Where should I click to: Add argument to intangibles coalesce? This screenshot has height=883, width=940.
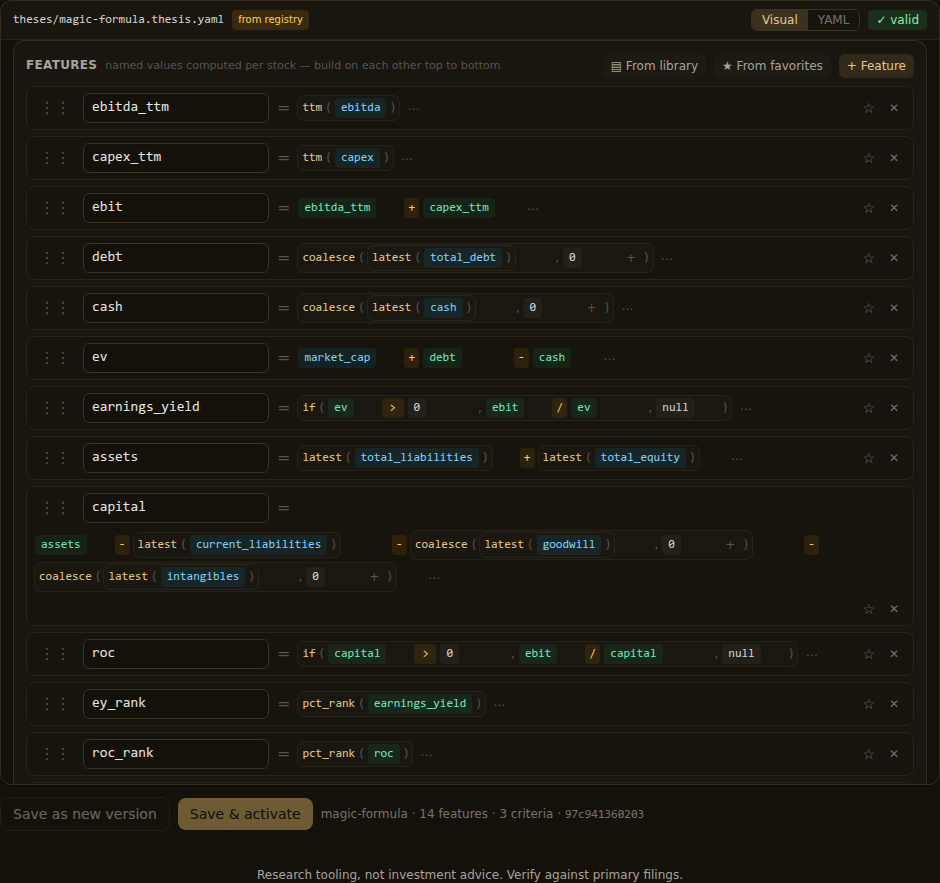(x=374, y=577)
